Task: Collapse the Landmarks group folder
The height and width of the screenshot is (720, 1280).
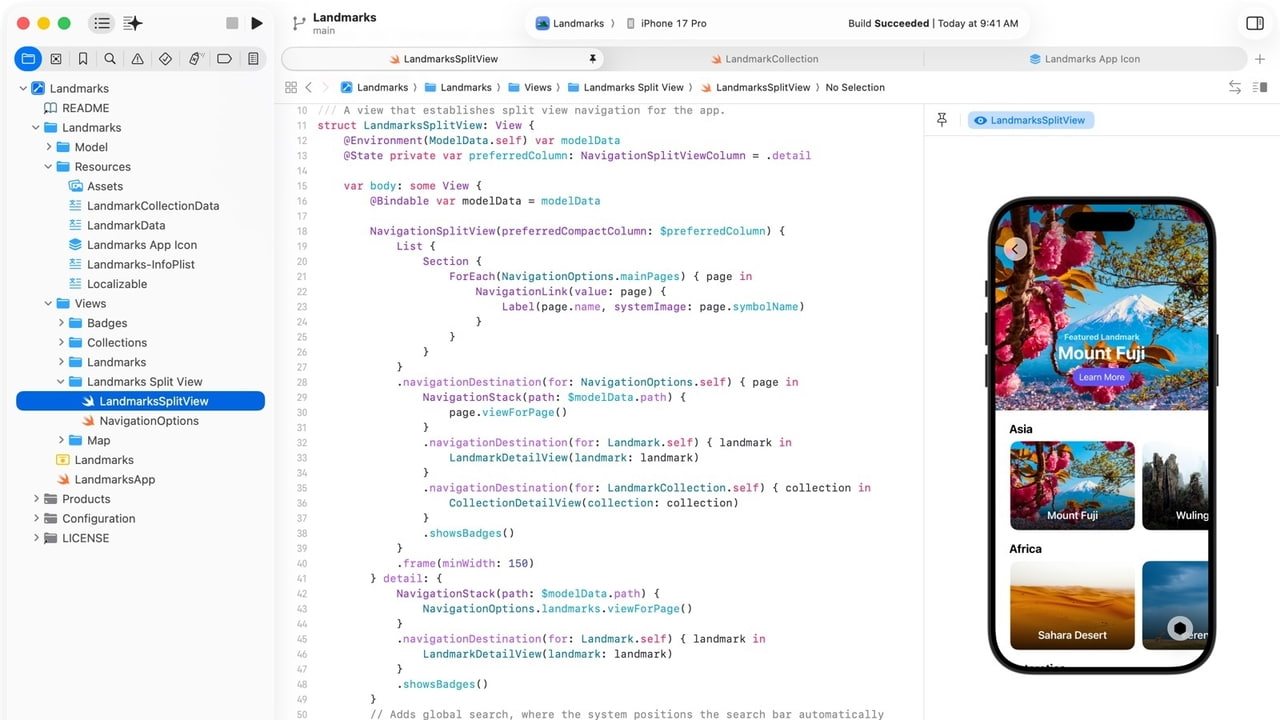Action: click(36, 127)
